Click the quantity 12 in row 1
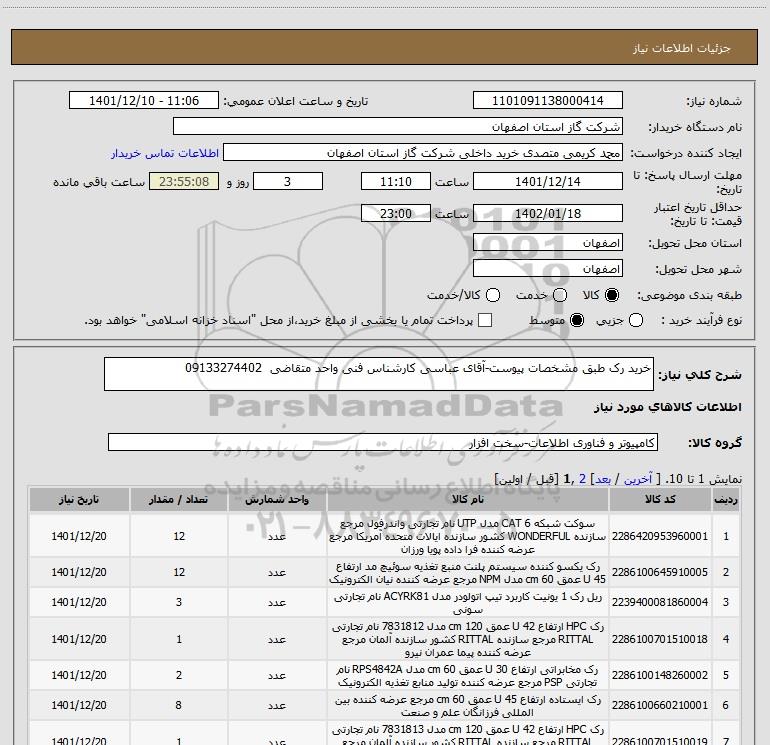Screen dimensions: 770x745 [x=179, y=536]
